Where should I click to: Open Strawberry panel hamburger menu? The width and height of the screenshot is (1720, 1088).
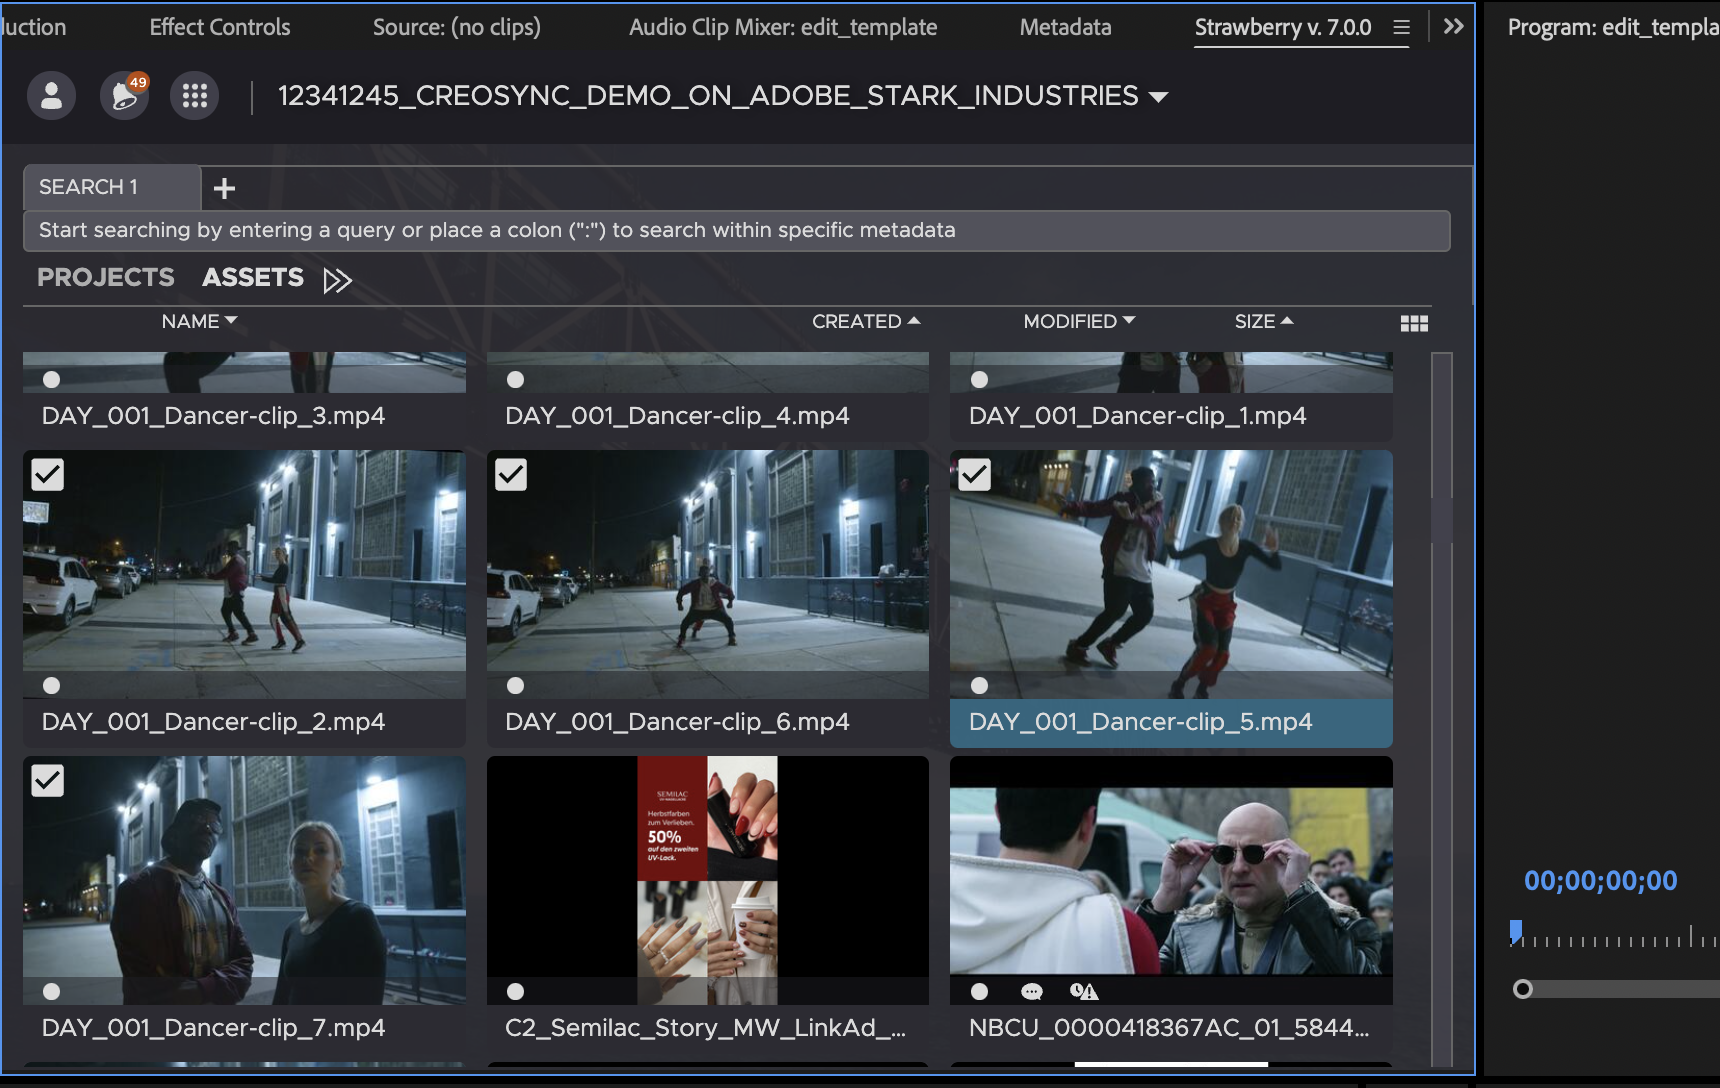point(1401,28)
